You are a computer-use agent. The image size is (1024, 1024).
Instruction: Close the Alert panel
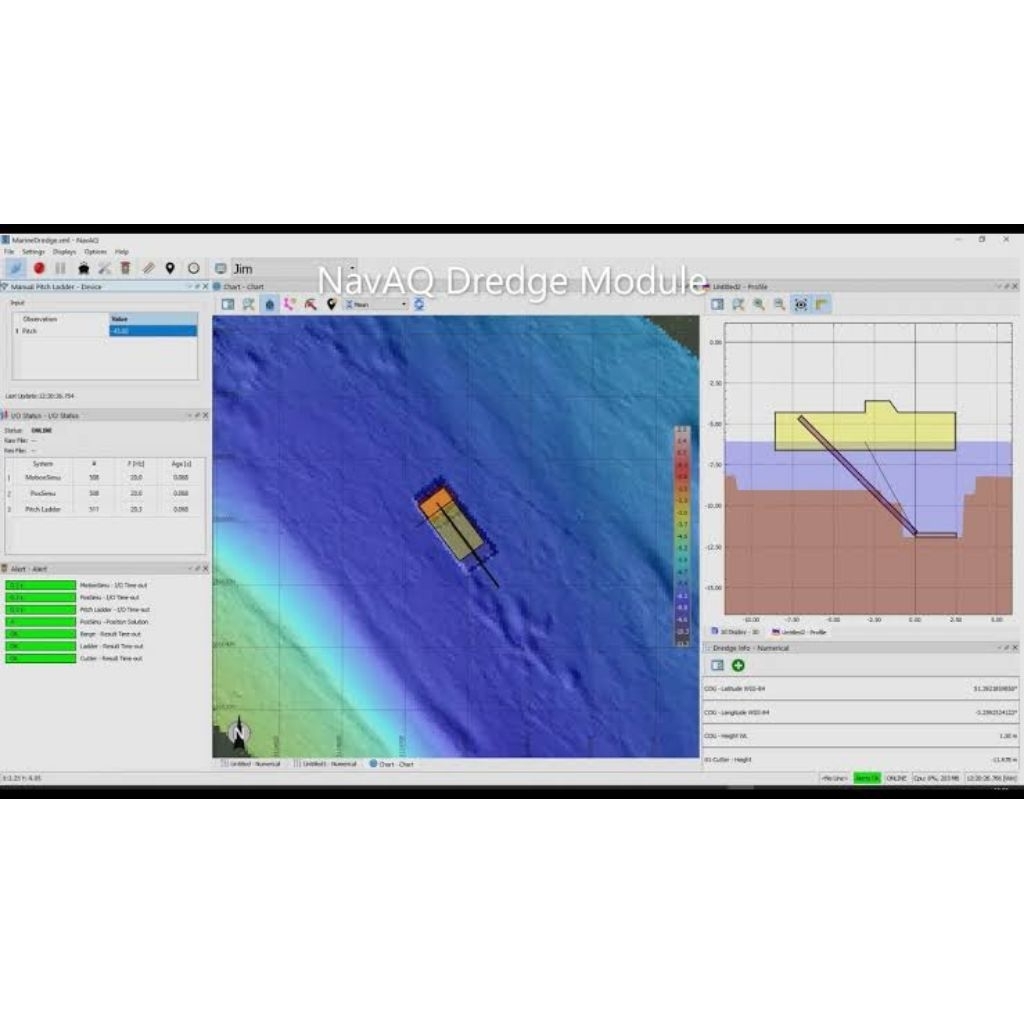tap(206, 569)
